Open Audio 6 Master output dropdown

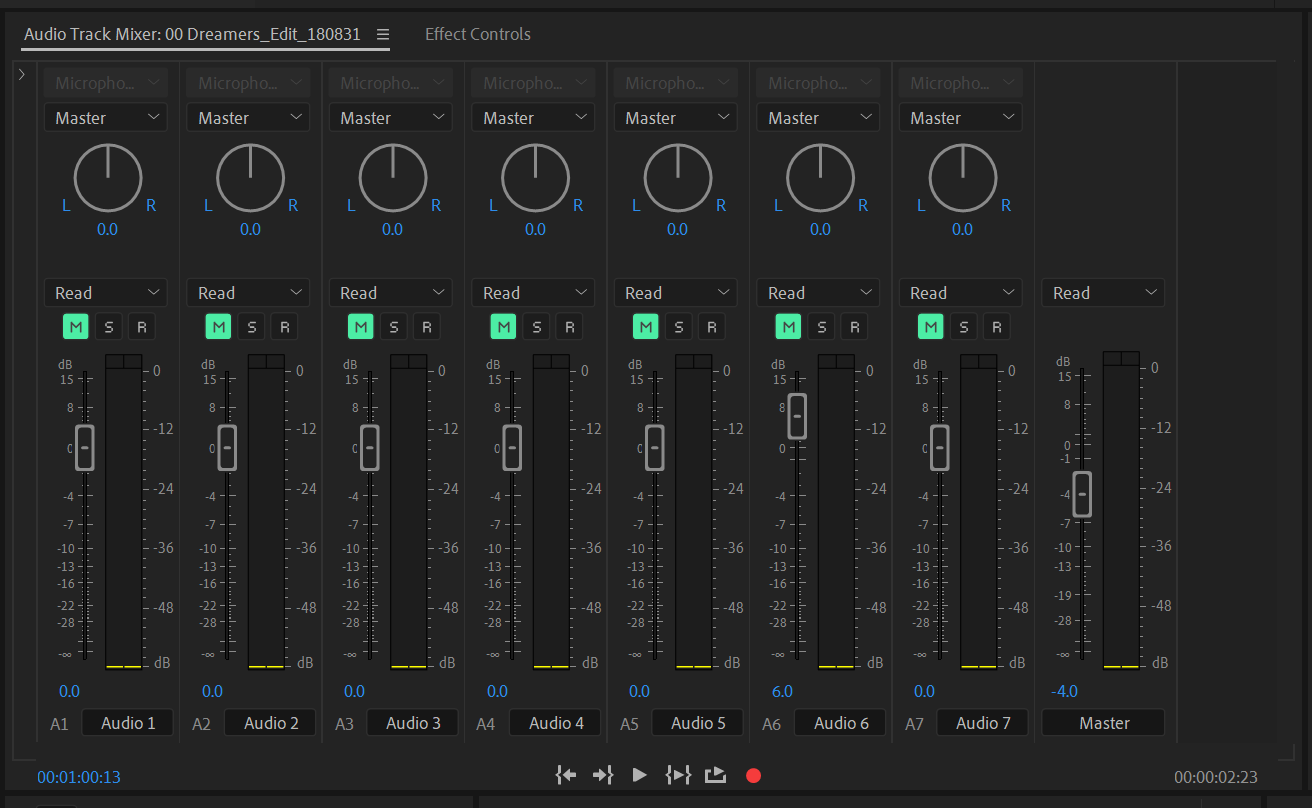tap(818, 118)
